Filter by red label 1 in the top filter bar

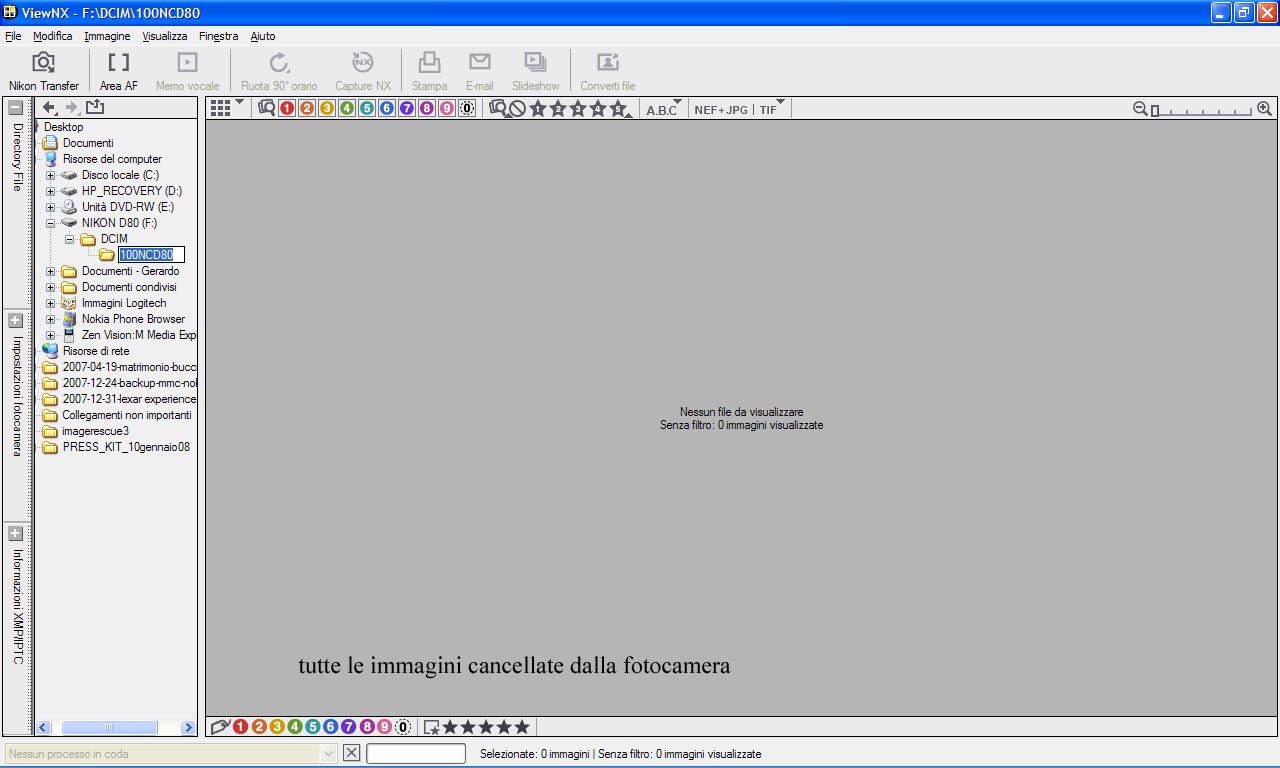pyautogui.click(x=287, y=108)
